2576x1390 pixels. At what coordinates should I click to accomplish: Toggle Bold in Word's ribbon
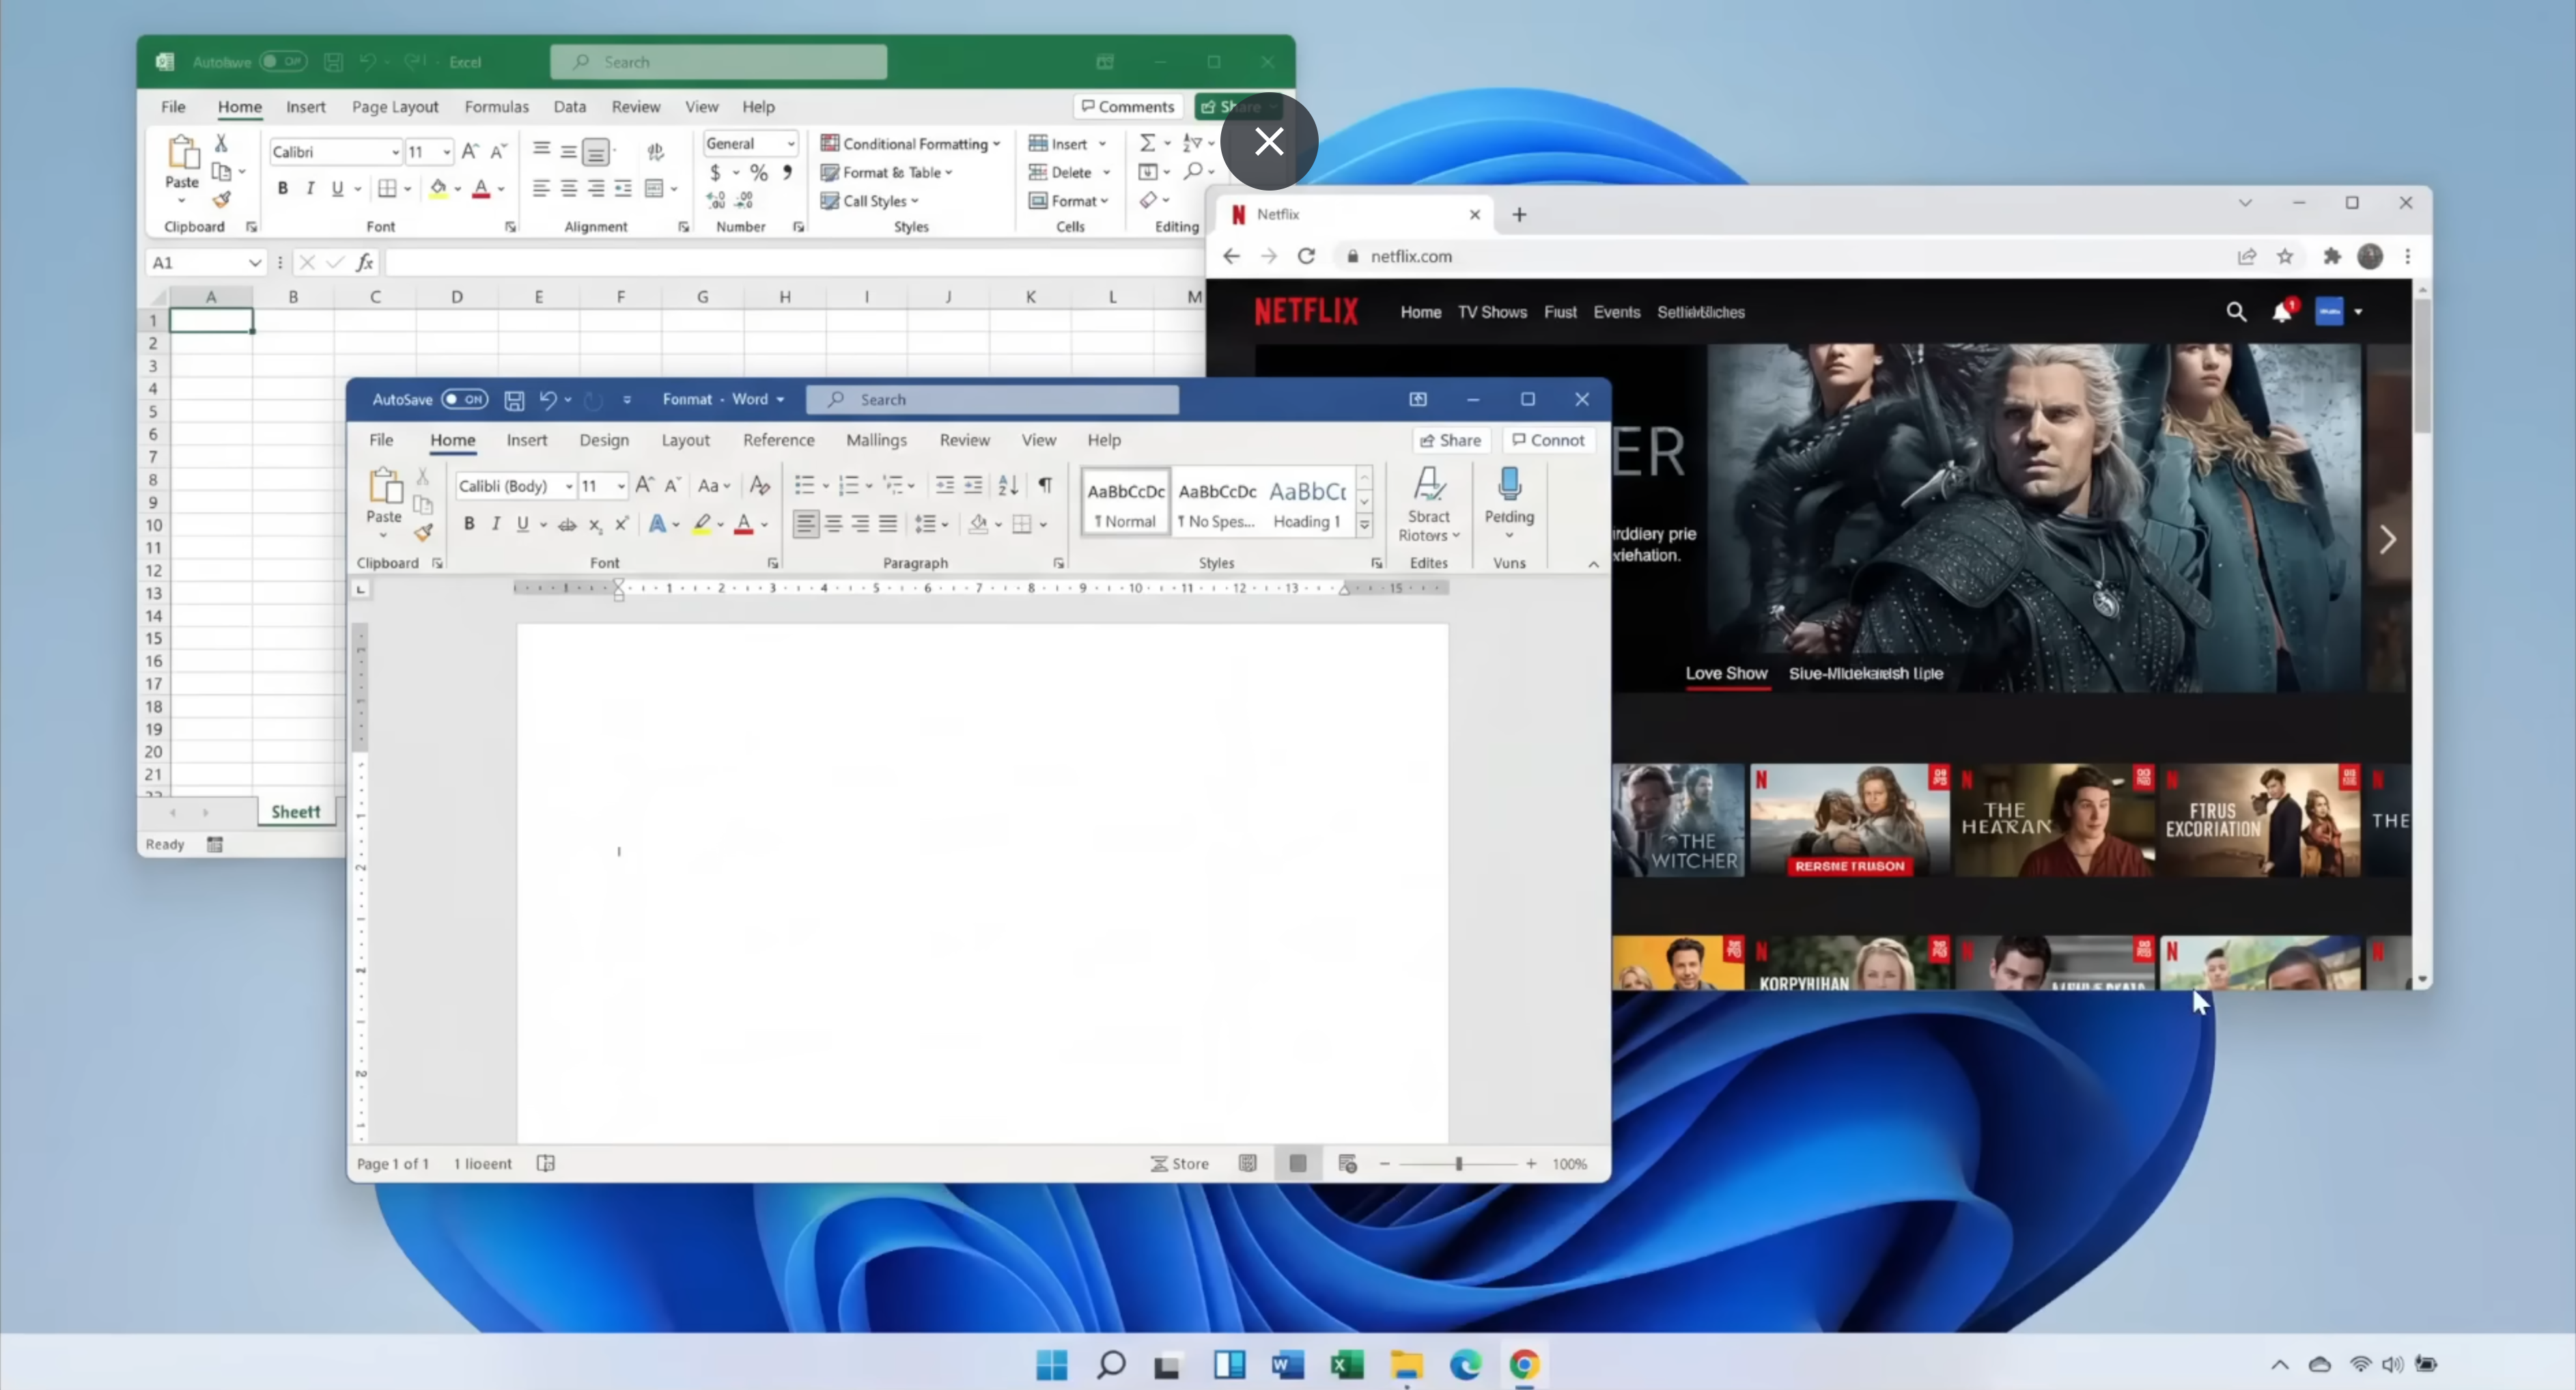(x=469, y=524)
